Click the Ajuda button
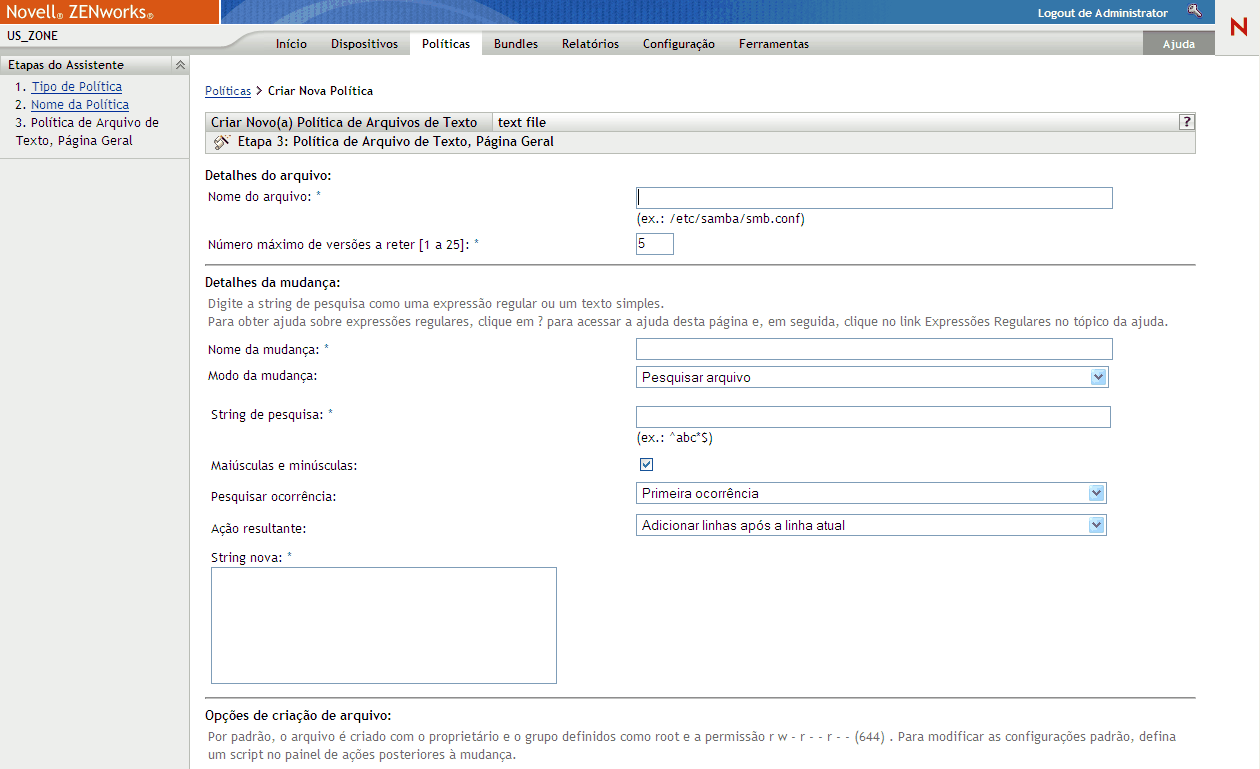1260x769 pixels. 1179,44
